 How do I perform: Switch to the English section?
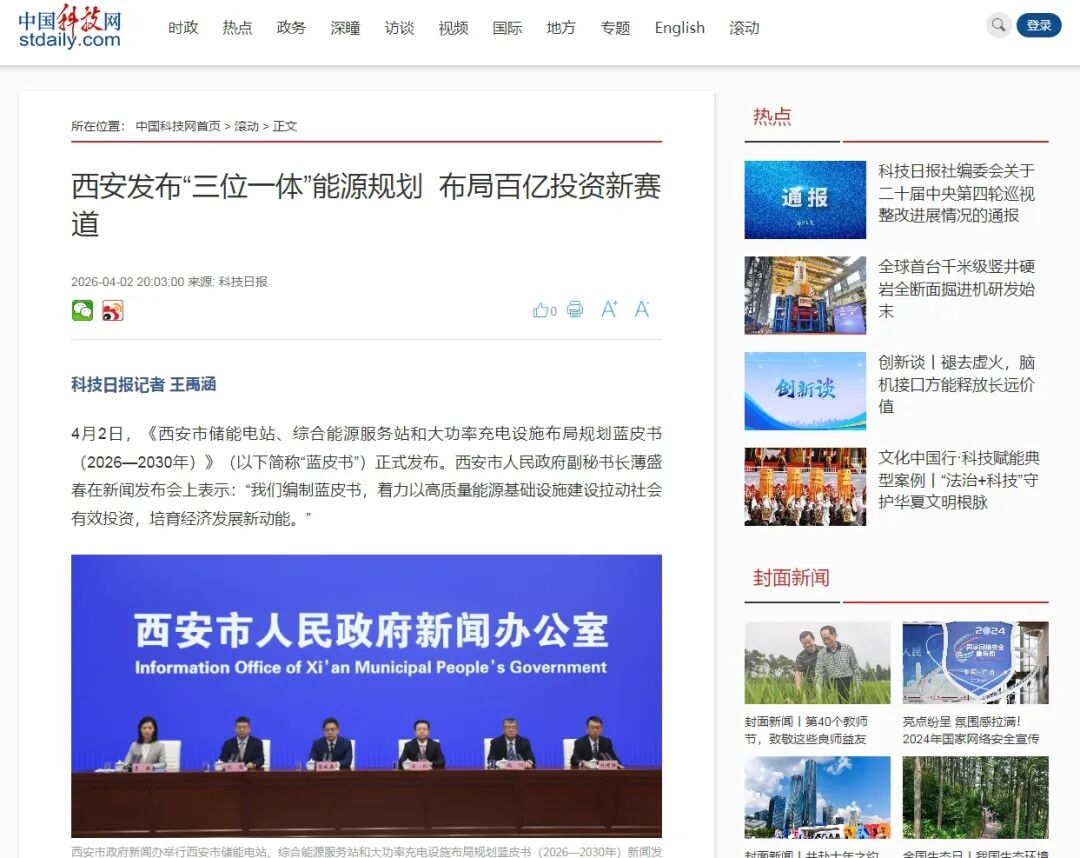pyautogui.click(x=679, y=28)
